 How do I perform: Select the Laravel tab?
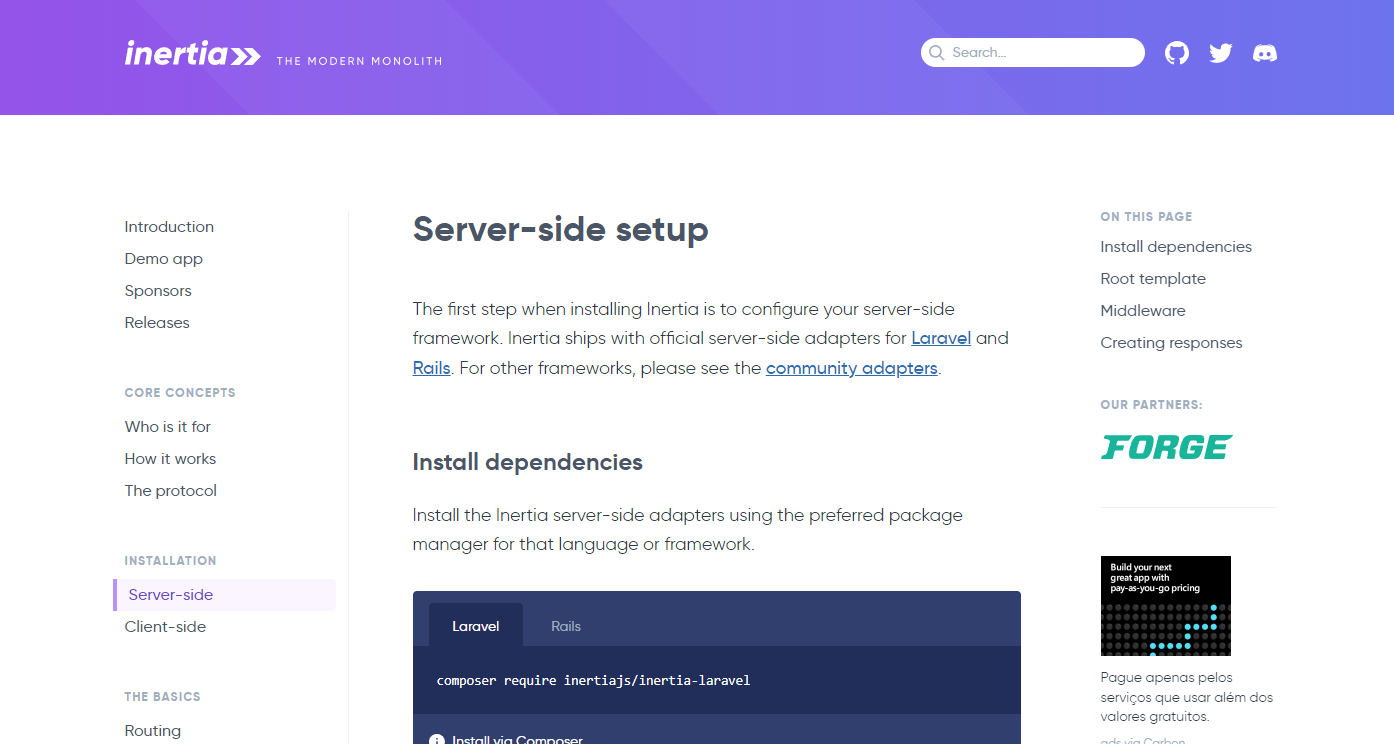coord(475,626)
